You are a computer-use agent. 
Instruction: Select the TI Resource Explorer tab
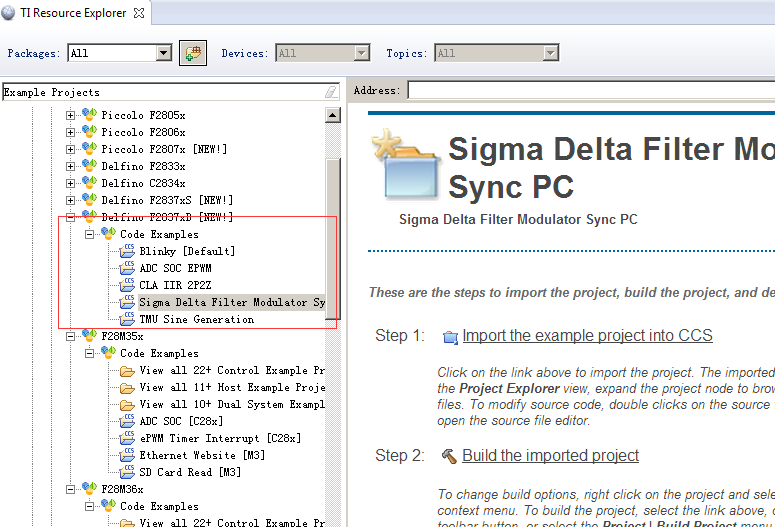(x=73, y=13)
